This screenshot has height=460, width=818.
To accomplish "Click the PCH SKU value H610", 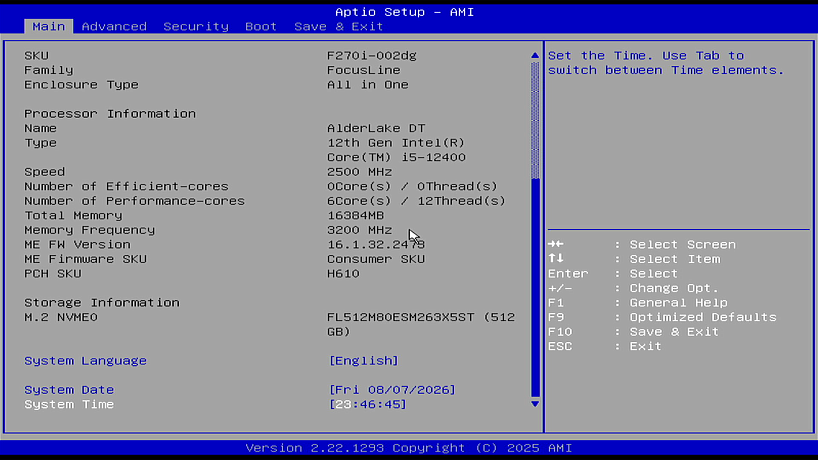I will click(x=343, y=274).
